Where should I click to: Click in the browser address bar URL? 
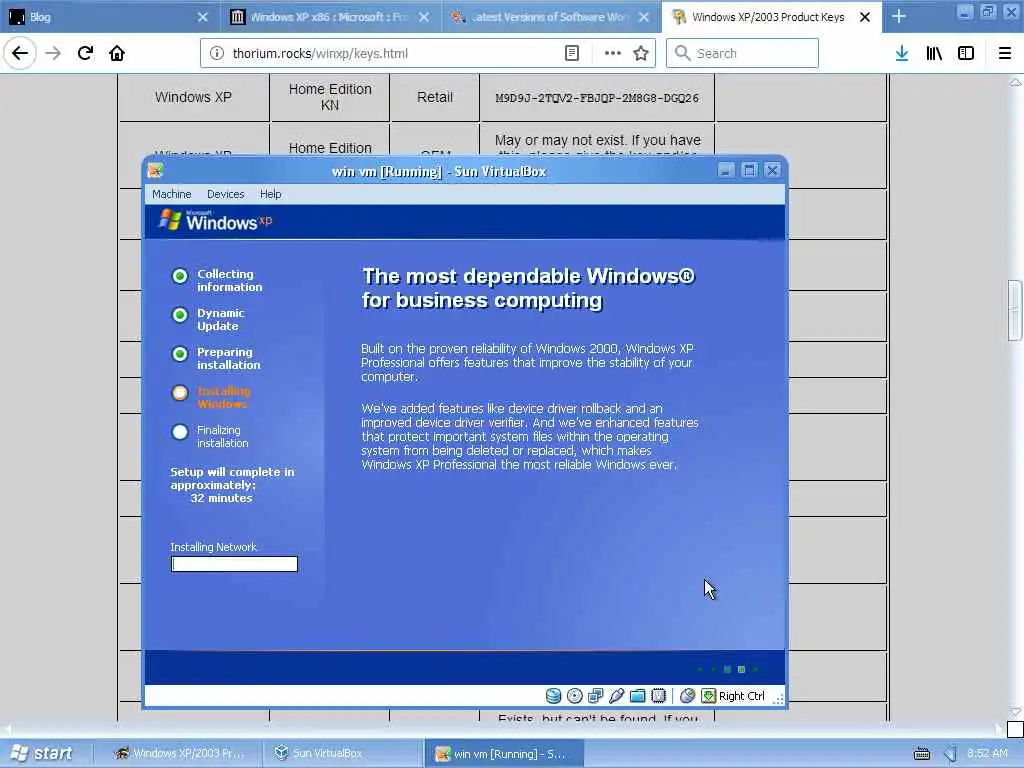point(320,54)
